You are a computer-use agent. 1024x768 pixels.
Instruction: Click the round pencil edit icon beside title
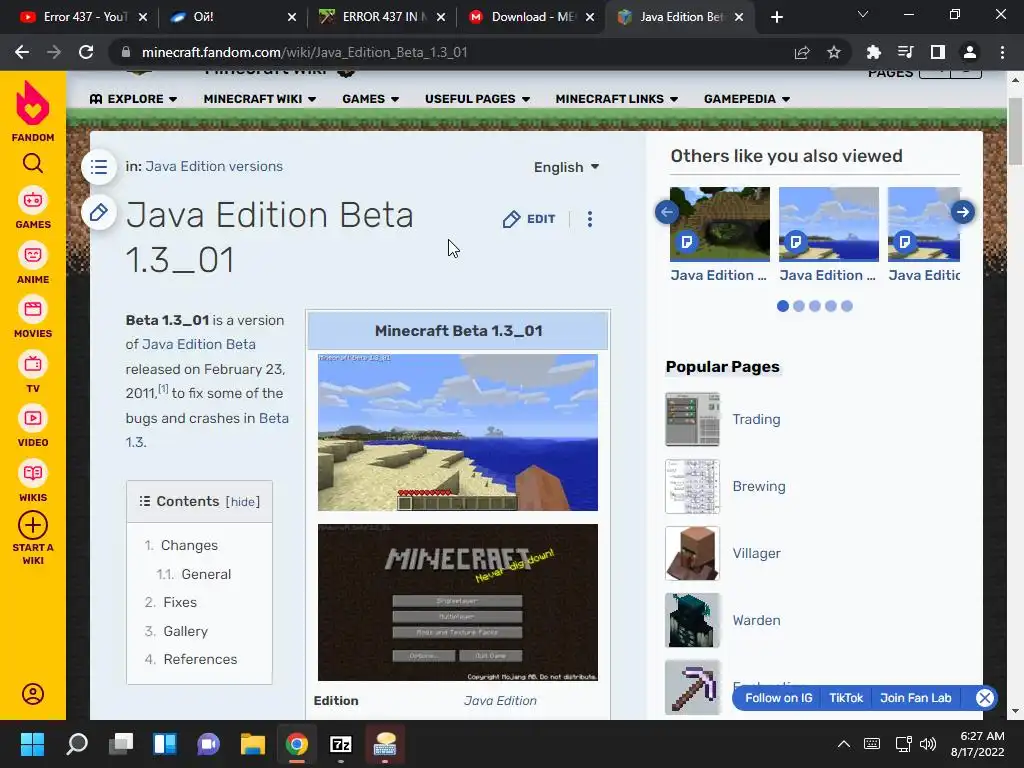coord(99,212)
